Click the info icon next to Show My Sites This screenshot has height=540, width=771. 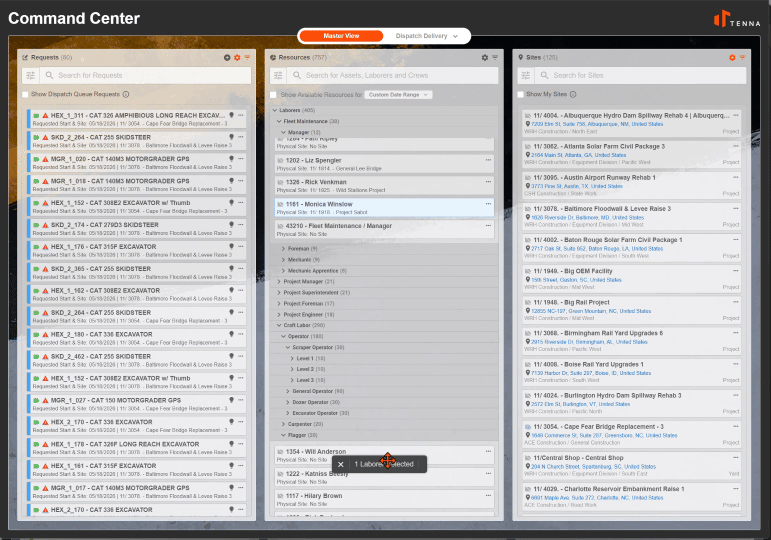(573, 94)
